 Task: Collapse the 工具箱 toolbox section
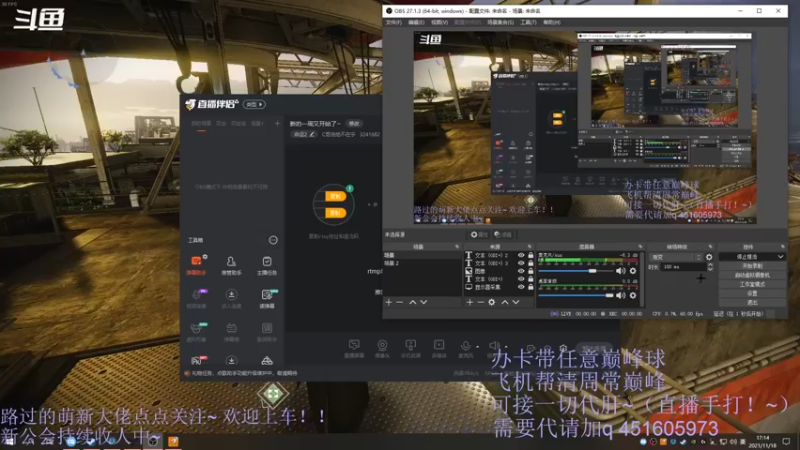pyautogui.click(x=273, y=240)
